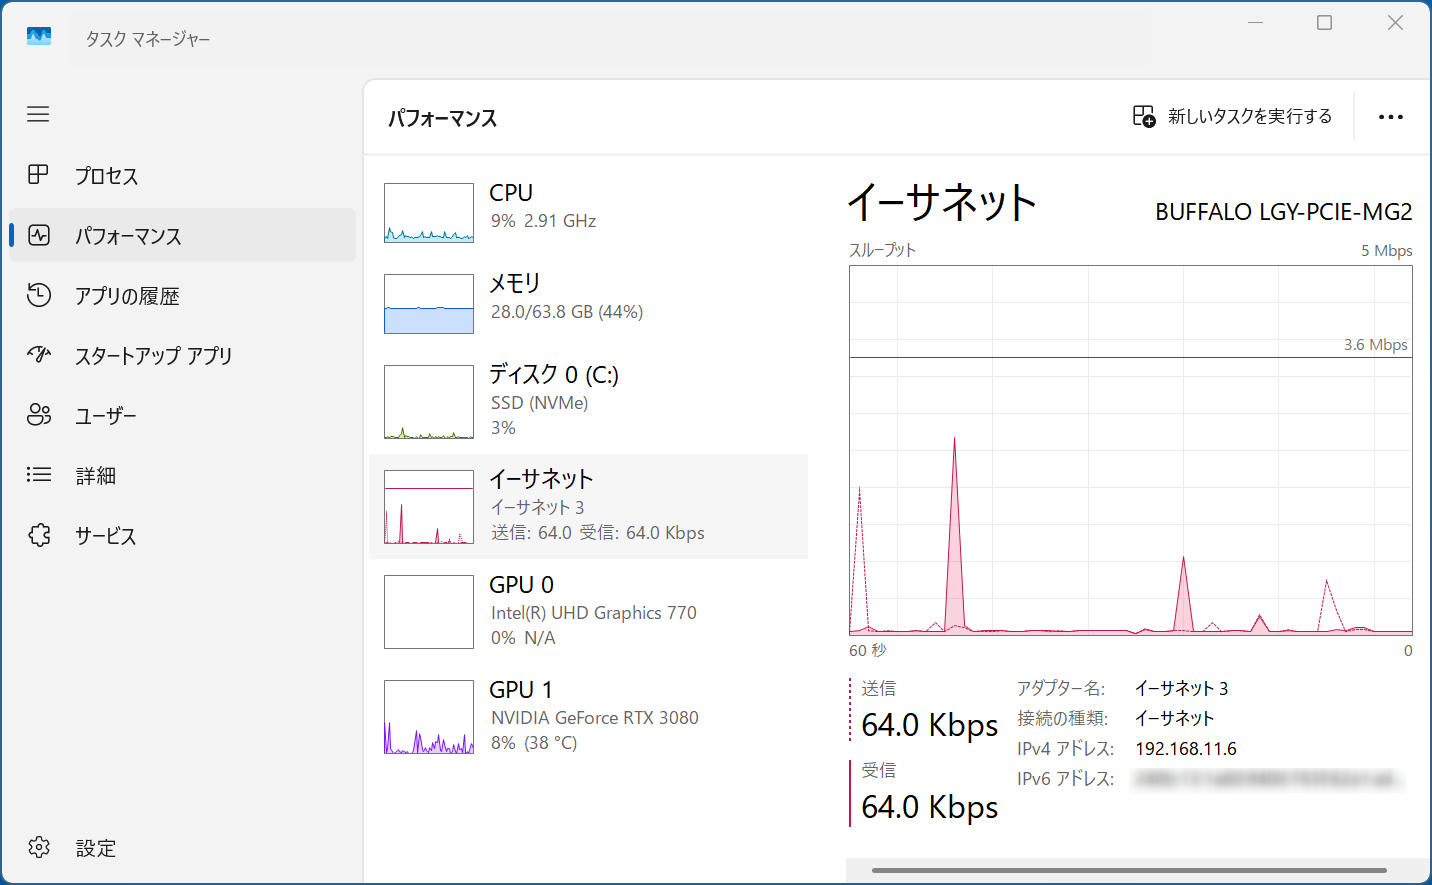Click the GPU 1 resource label

click(x=521, y=690)
